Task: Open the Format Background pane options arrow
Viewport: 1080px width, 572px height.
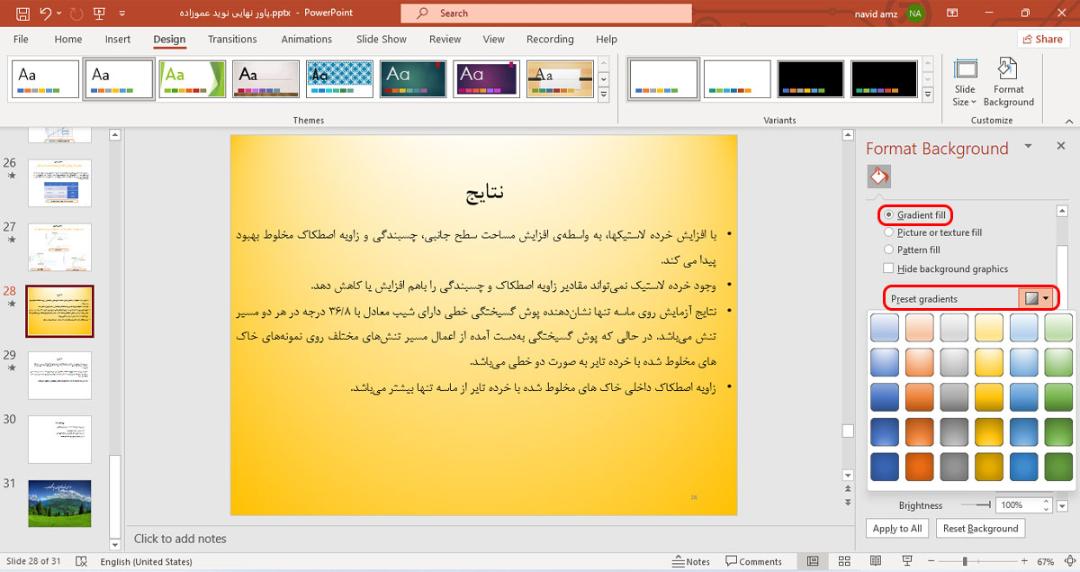Action: coord(1028,146)
